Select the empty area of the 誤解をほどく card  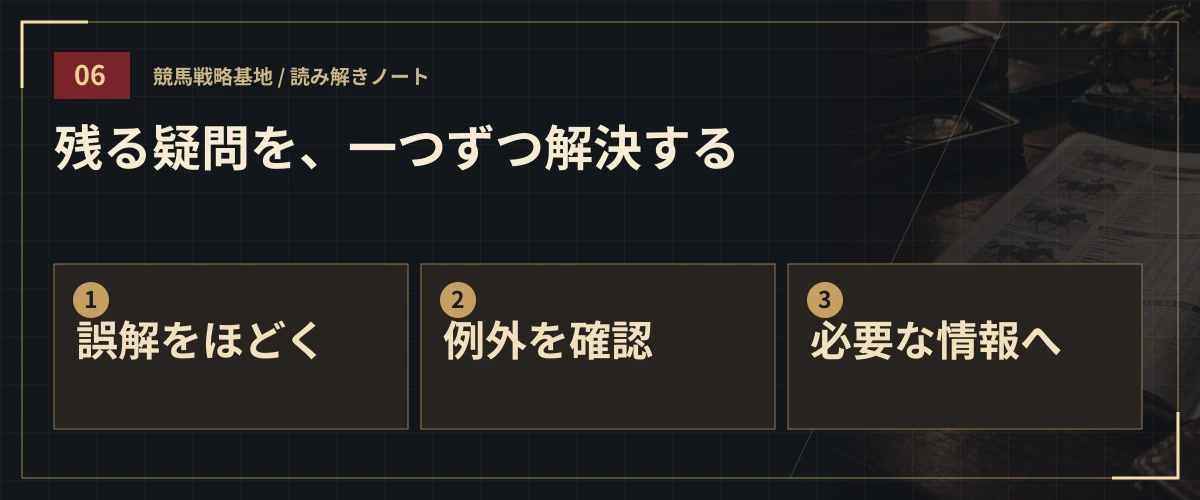(230, 397)
